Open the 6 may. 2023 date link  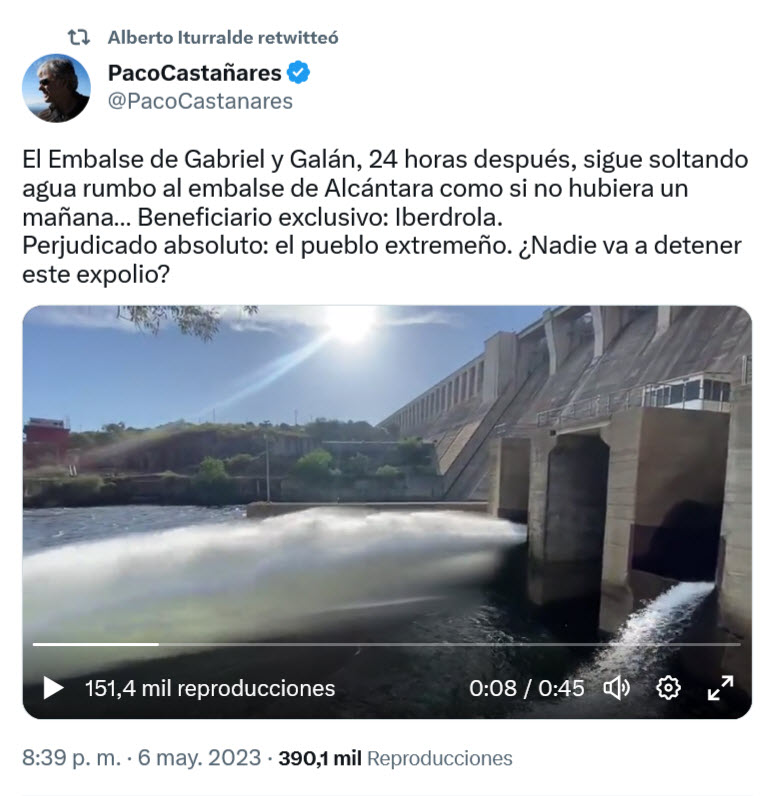(x=199, y=758)
